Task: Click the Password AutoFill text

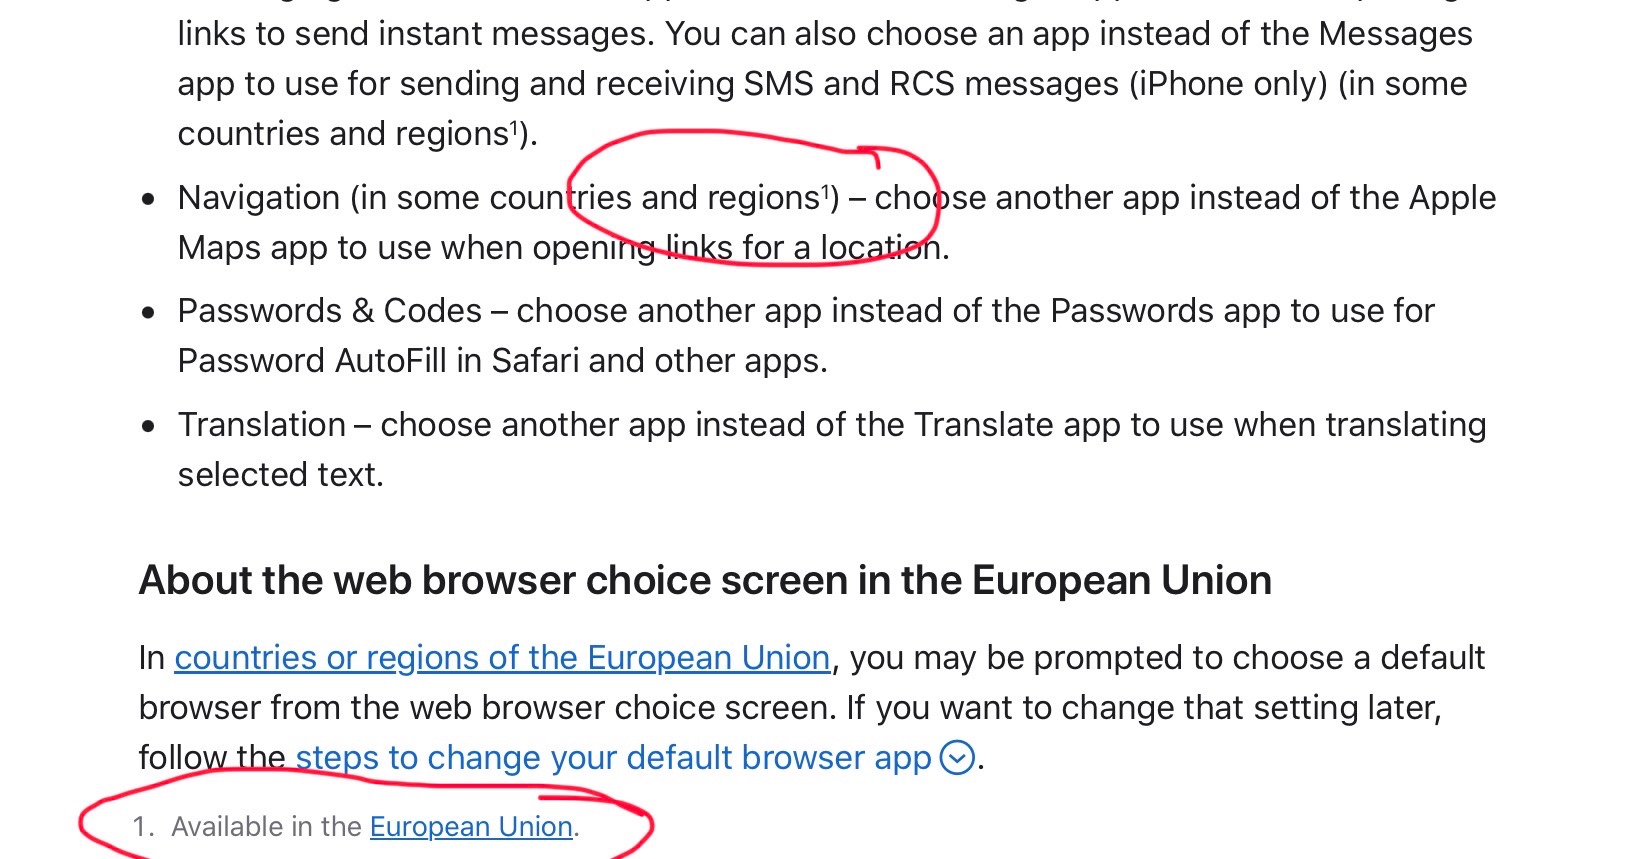Action: [x=312, y=361]
